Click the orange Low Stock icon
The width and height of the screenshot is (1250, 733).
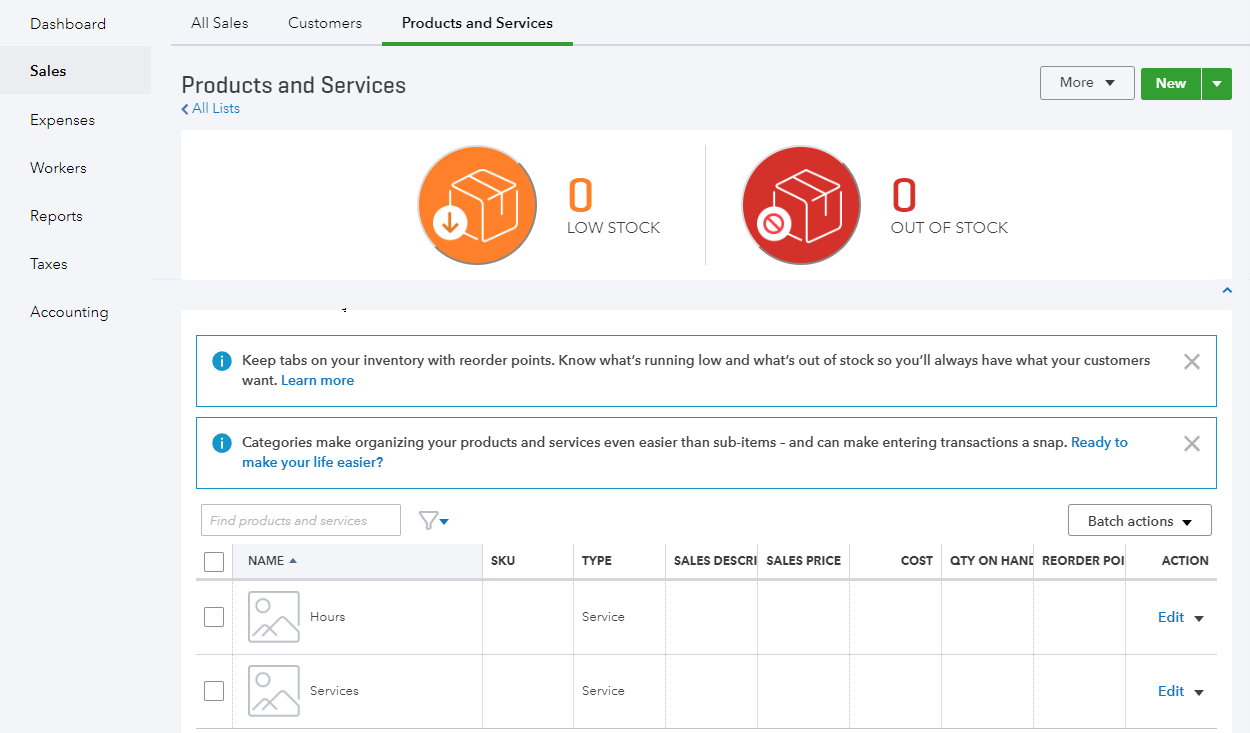pyautogui.click(x=477, y=204)
